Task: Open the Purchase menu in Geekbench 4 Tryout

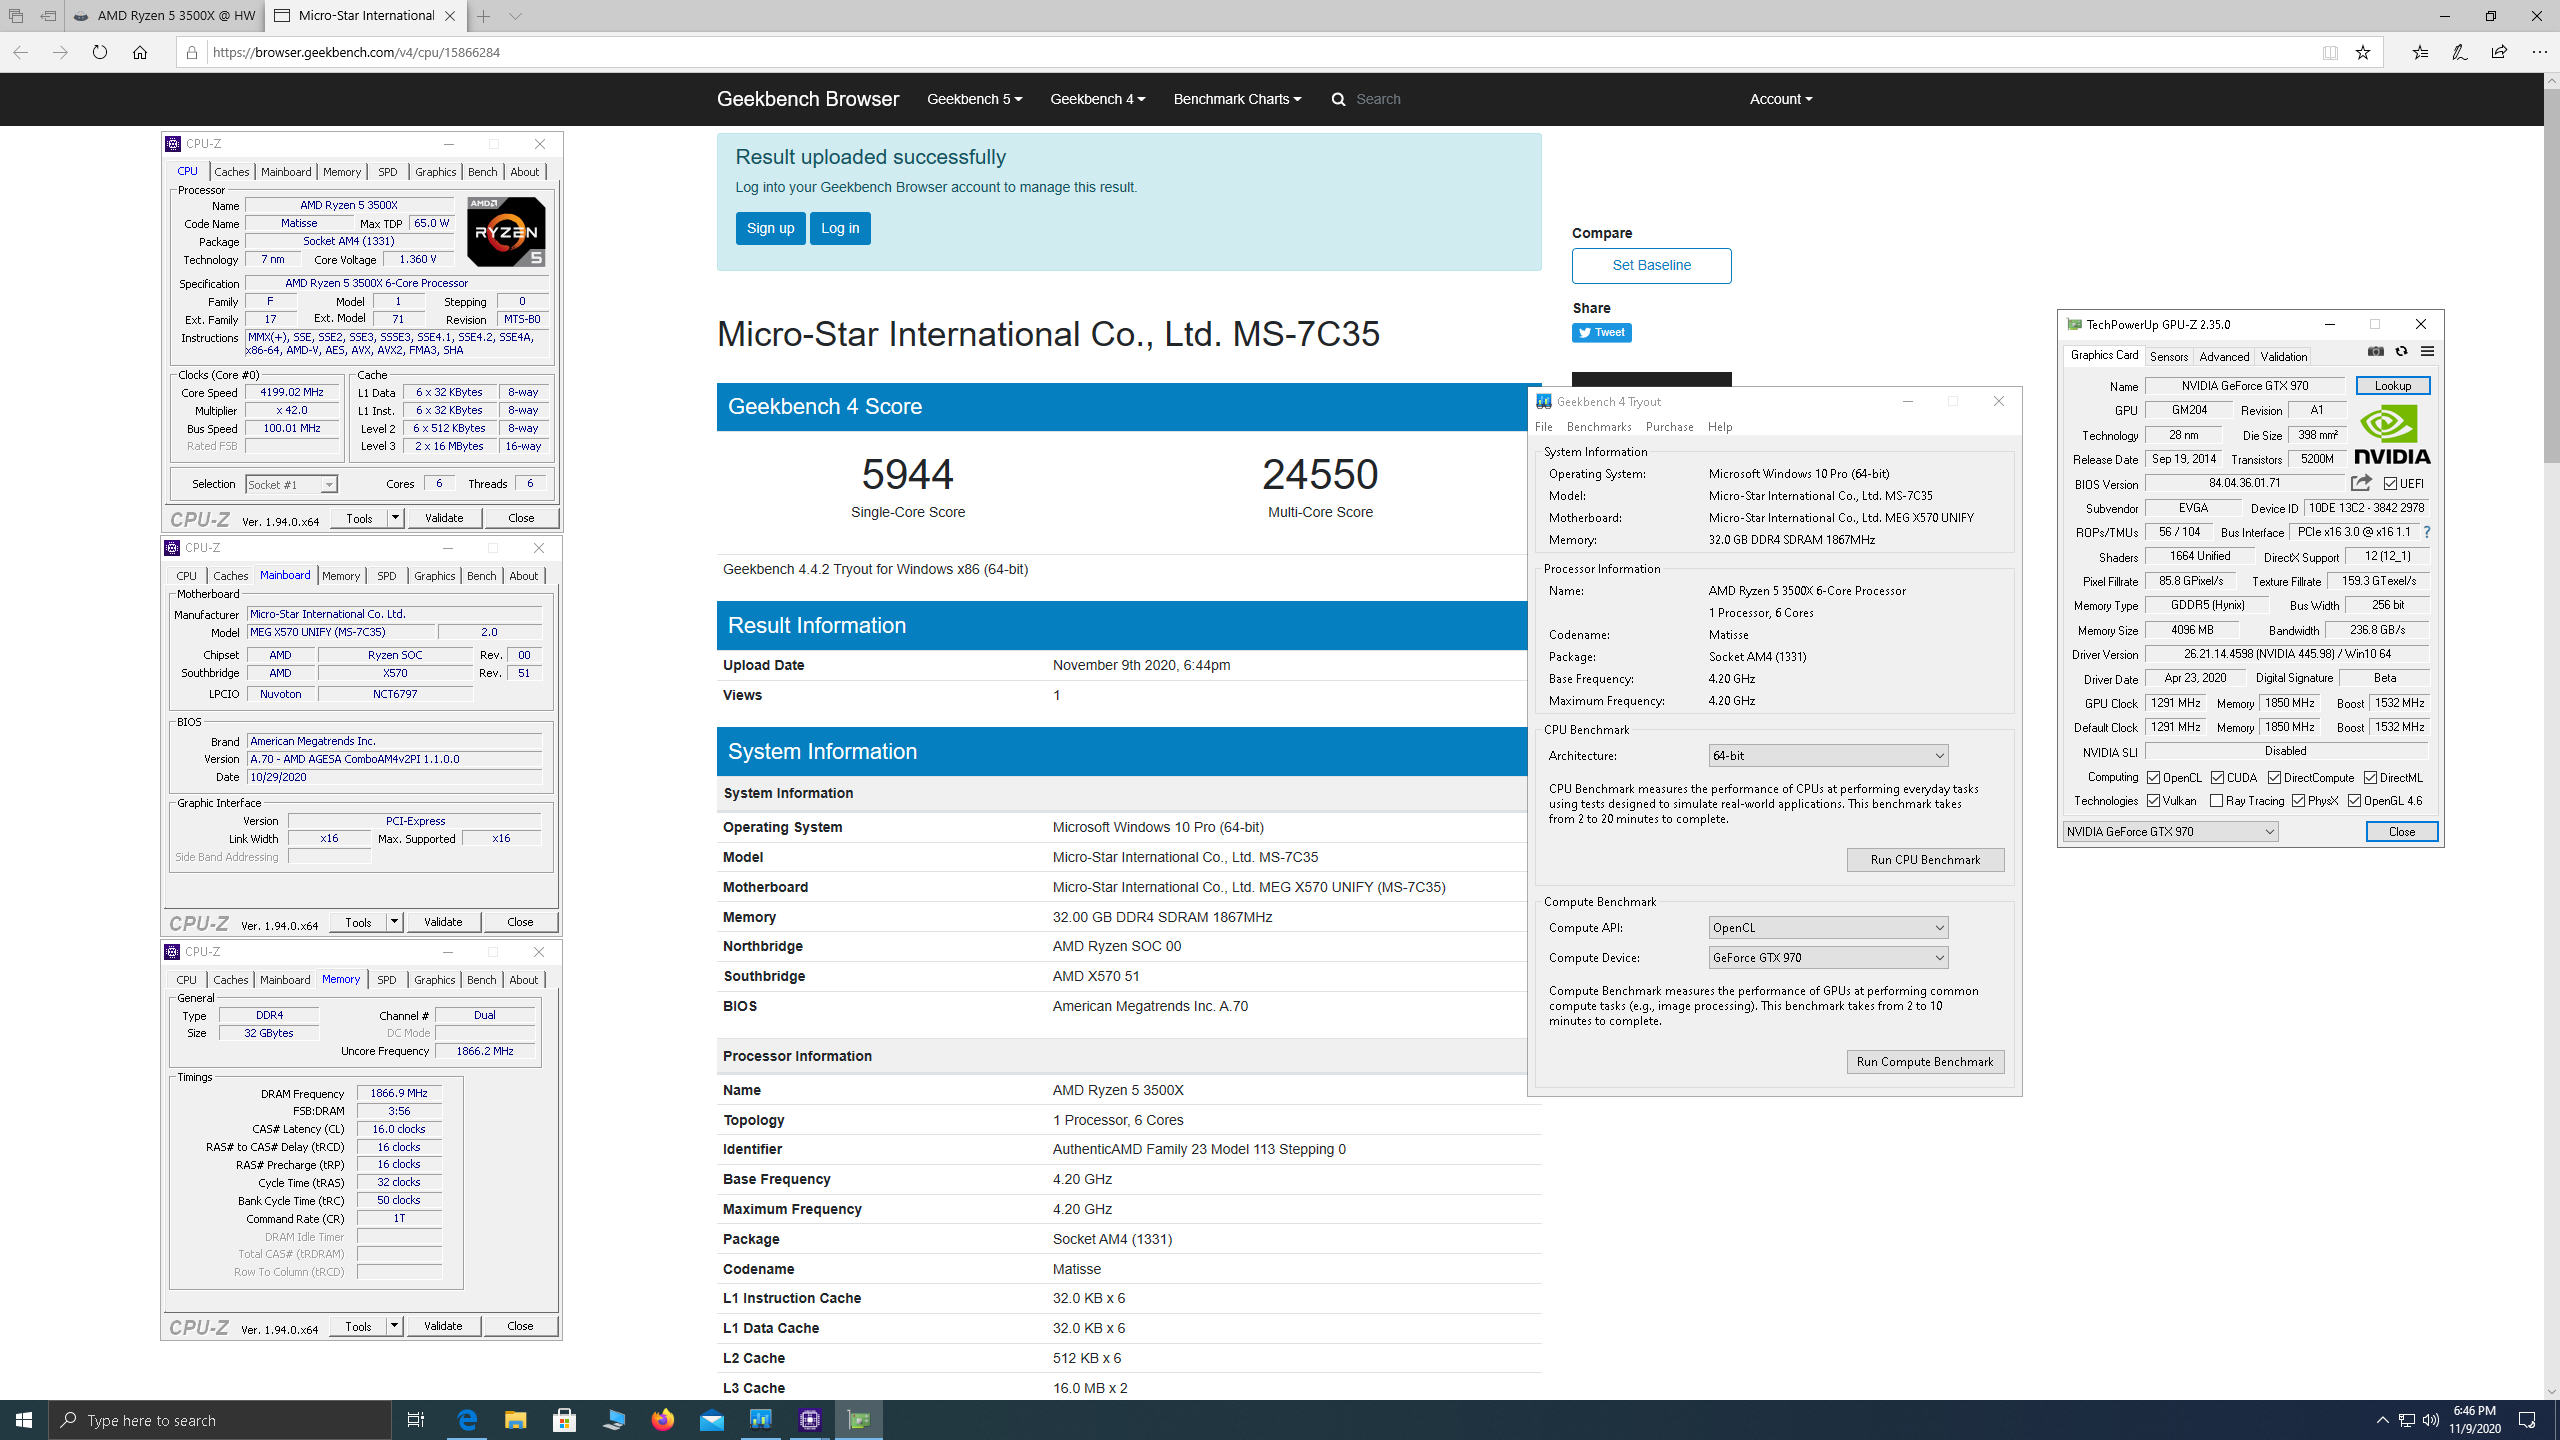Action: coord(1669,427)
